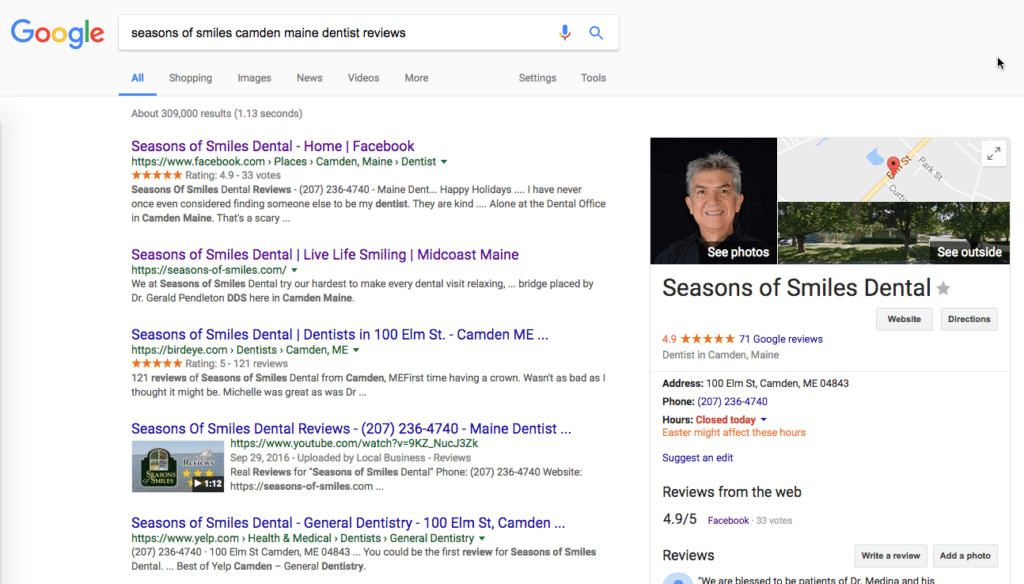The image size is (1024, 584).
Task: Click Suggest an edit link
Action: [697, 458]
